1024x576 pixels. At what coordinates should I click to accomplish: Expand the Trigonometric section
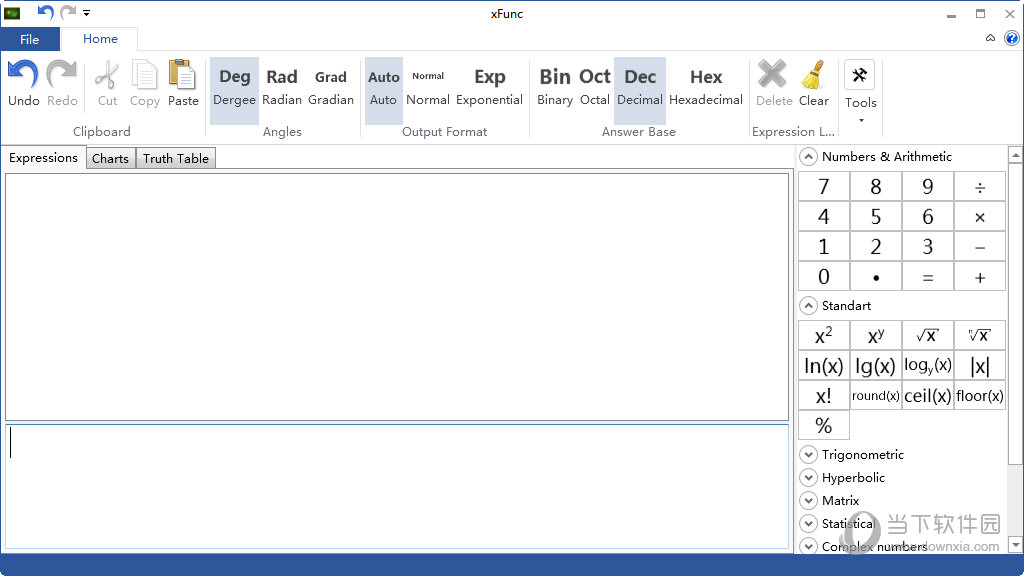(x=808, y=455)
